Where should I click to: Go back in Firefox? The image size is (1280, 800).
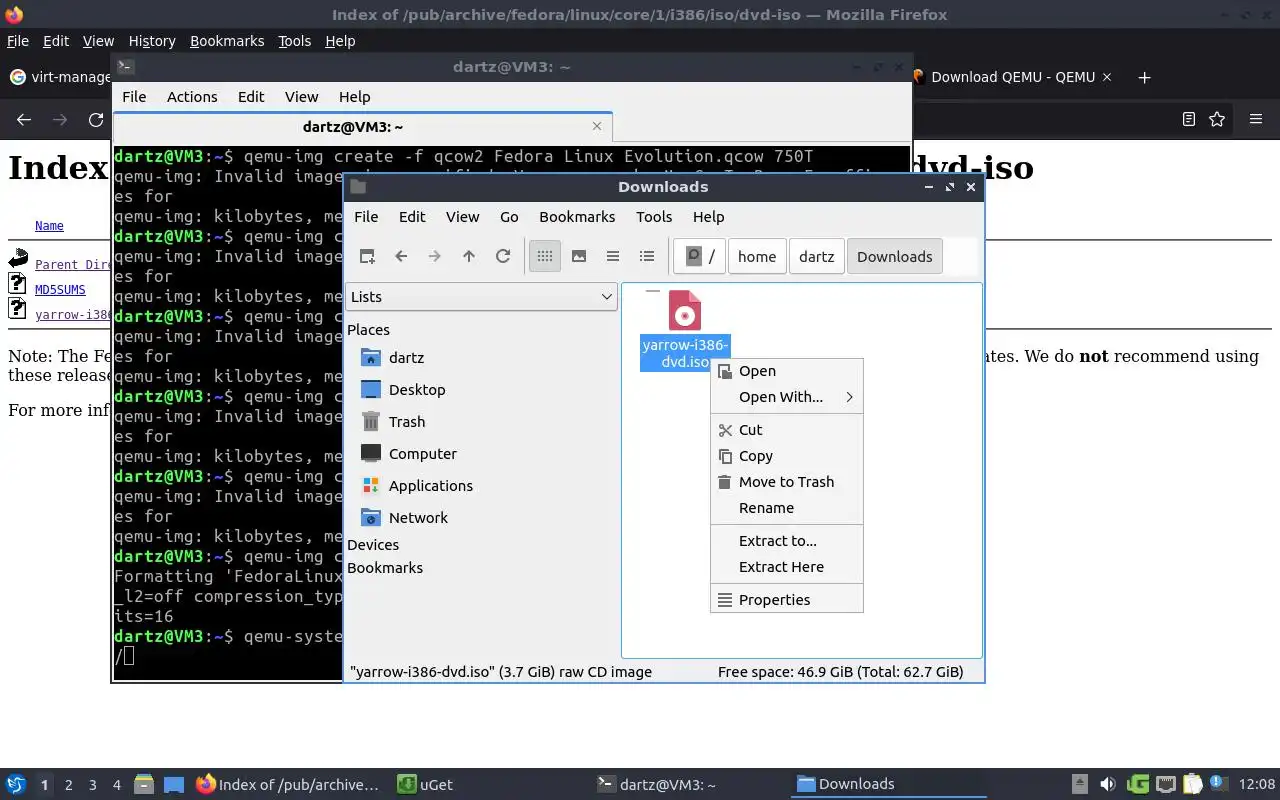[x=24, y=119]
